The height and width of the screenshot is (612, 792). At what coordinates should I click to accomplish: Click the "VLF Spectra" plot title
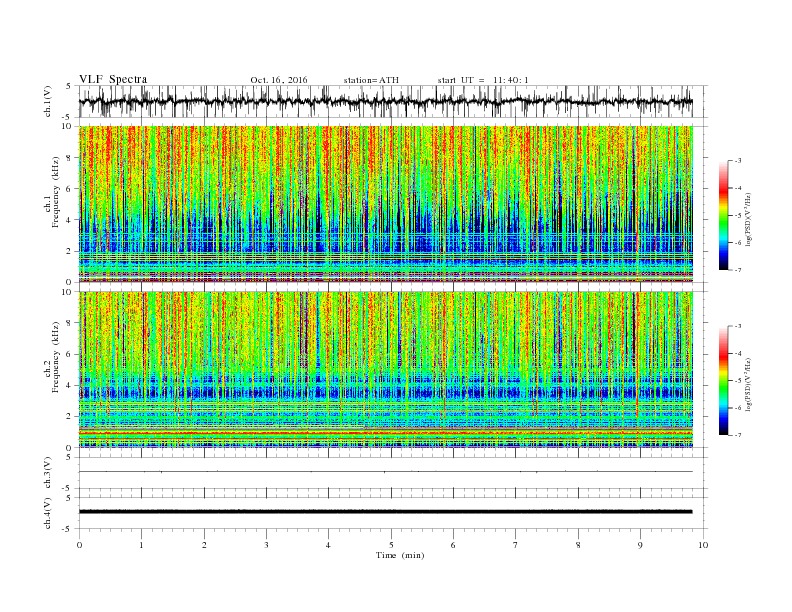[x=113, y=79]
